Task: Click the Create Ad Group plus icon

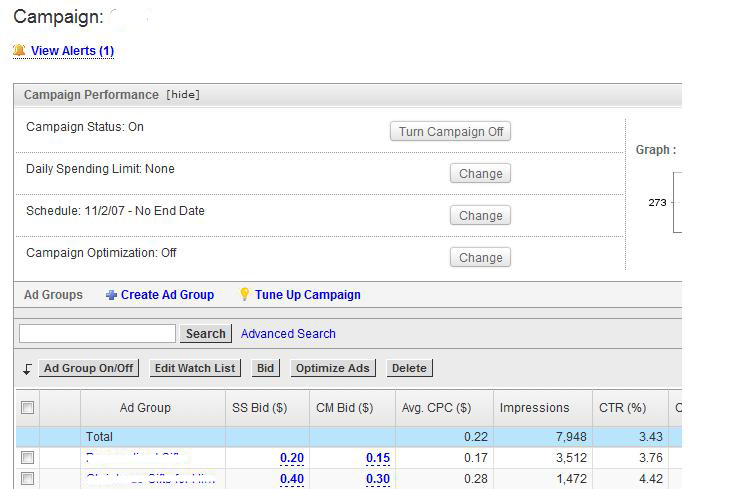Action: (111, 295)
